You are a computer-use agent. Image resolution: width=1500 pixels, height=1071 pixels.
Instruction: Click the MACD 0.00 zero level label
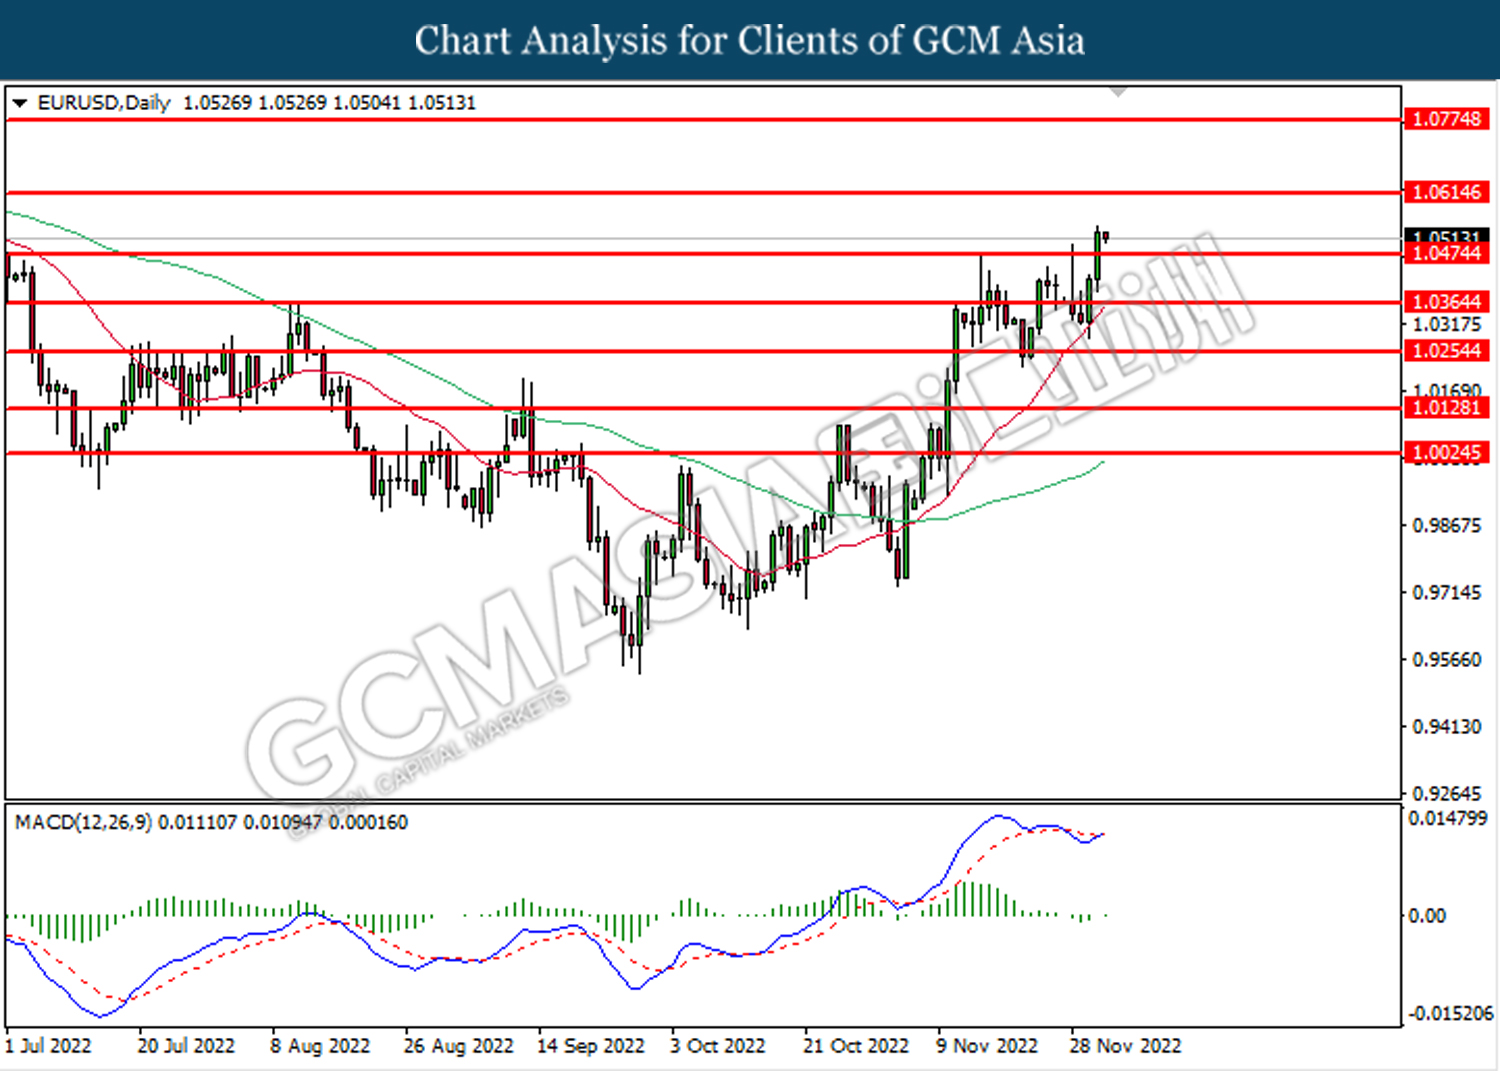point(1426,916)
